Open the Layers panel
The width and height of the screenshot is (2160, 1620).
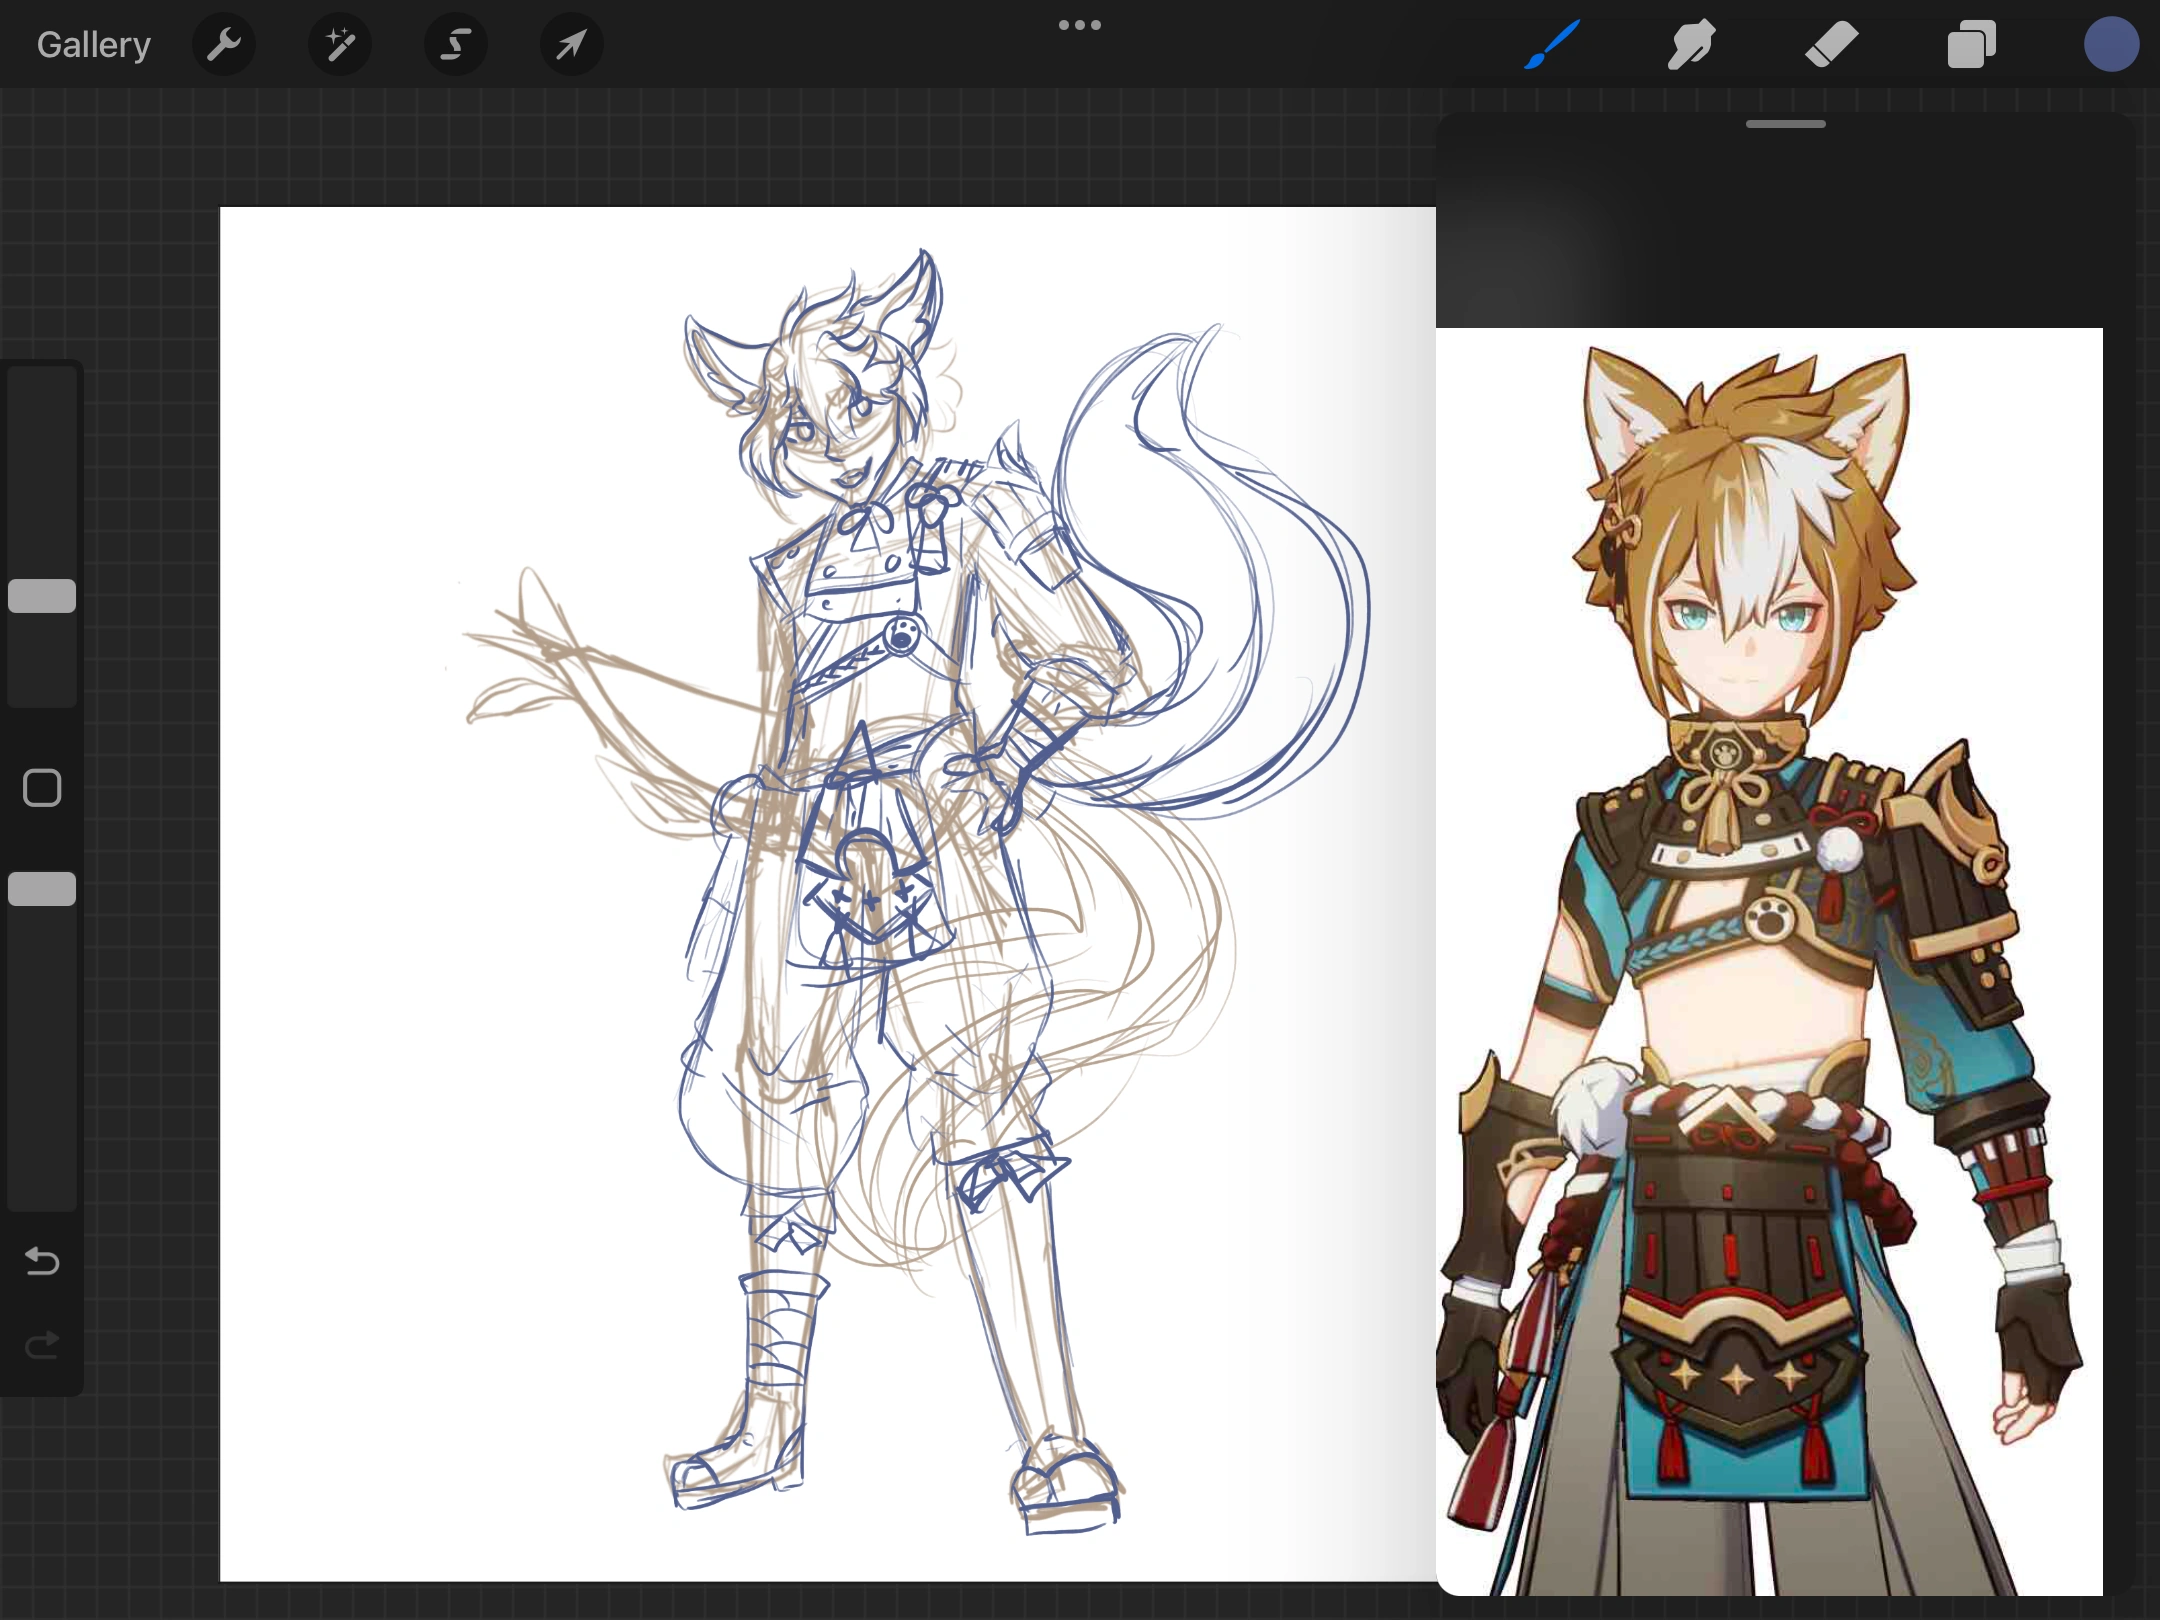[x=1971, y=45]
